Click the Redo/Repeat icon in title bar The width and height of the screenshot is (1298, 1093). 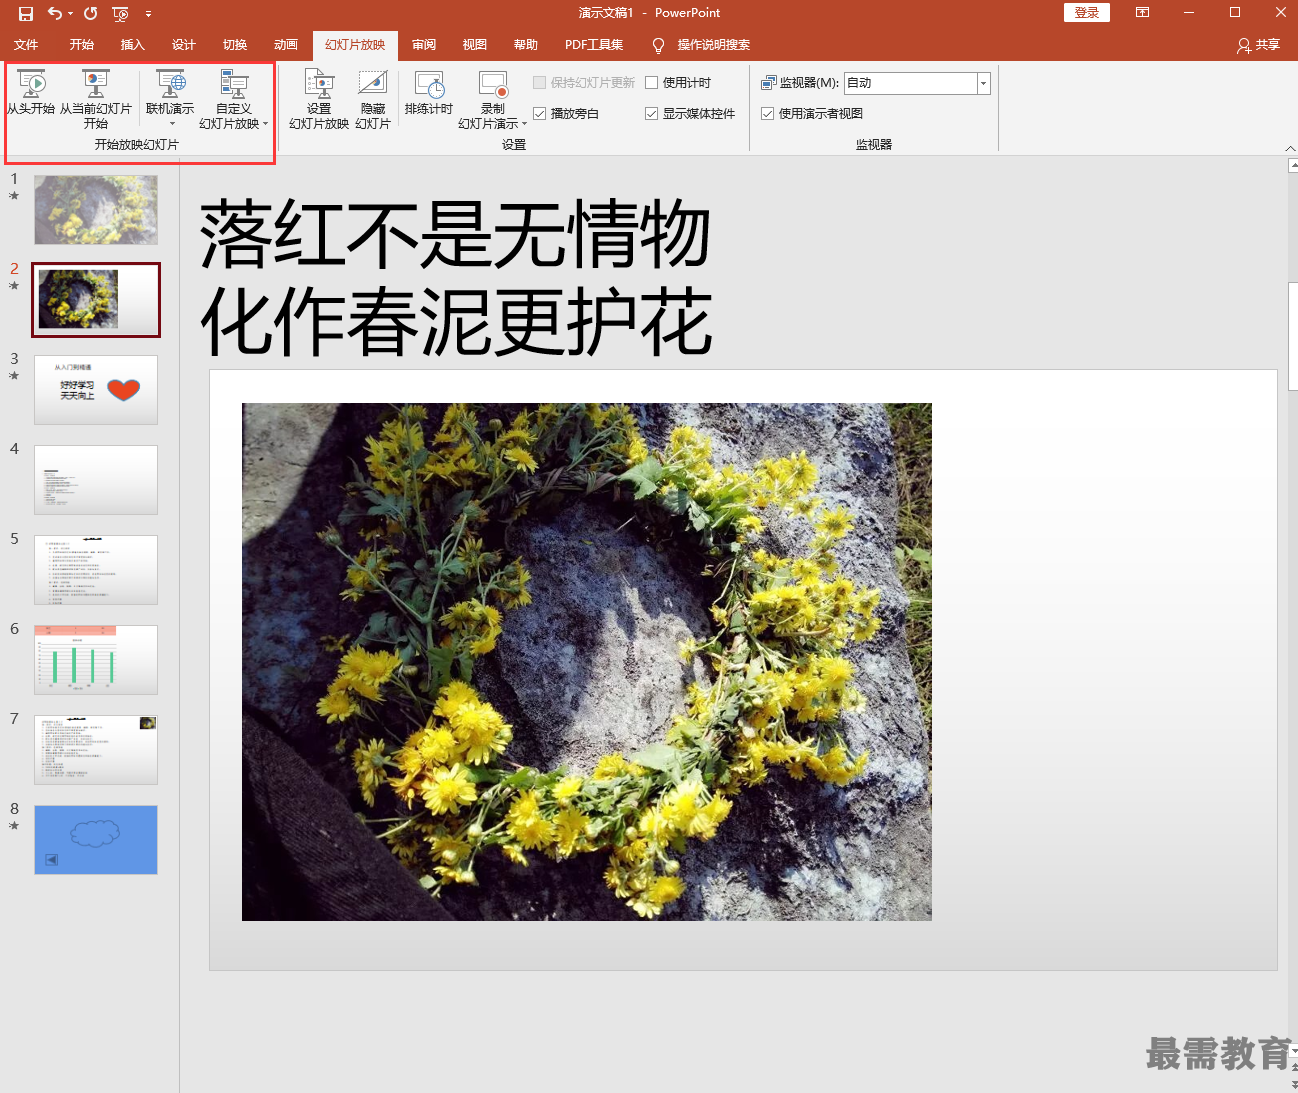coord(91,13)
